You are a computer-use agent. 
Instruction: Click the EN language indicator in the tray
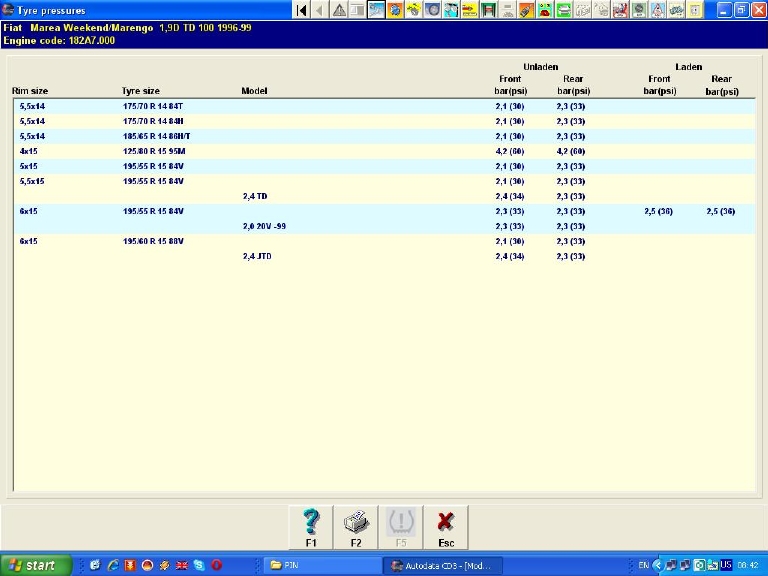[645, 566]
